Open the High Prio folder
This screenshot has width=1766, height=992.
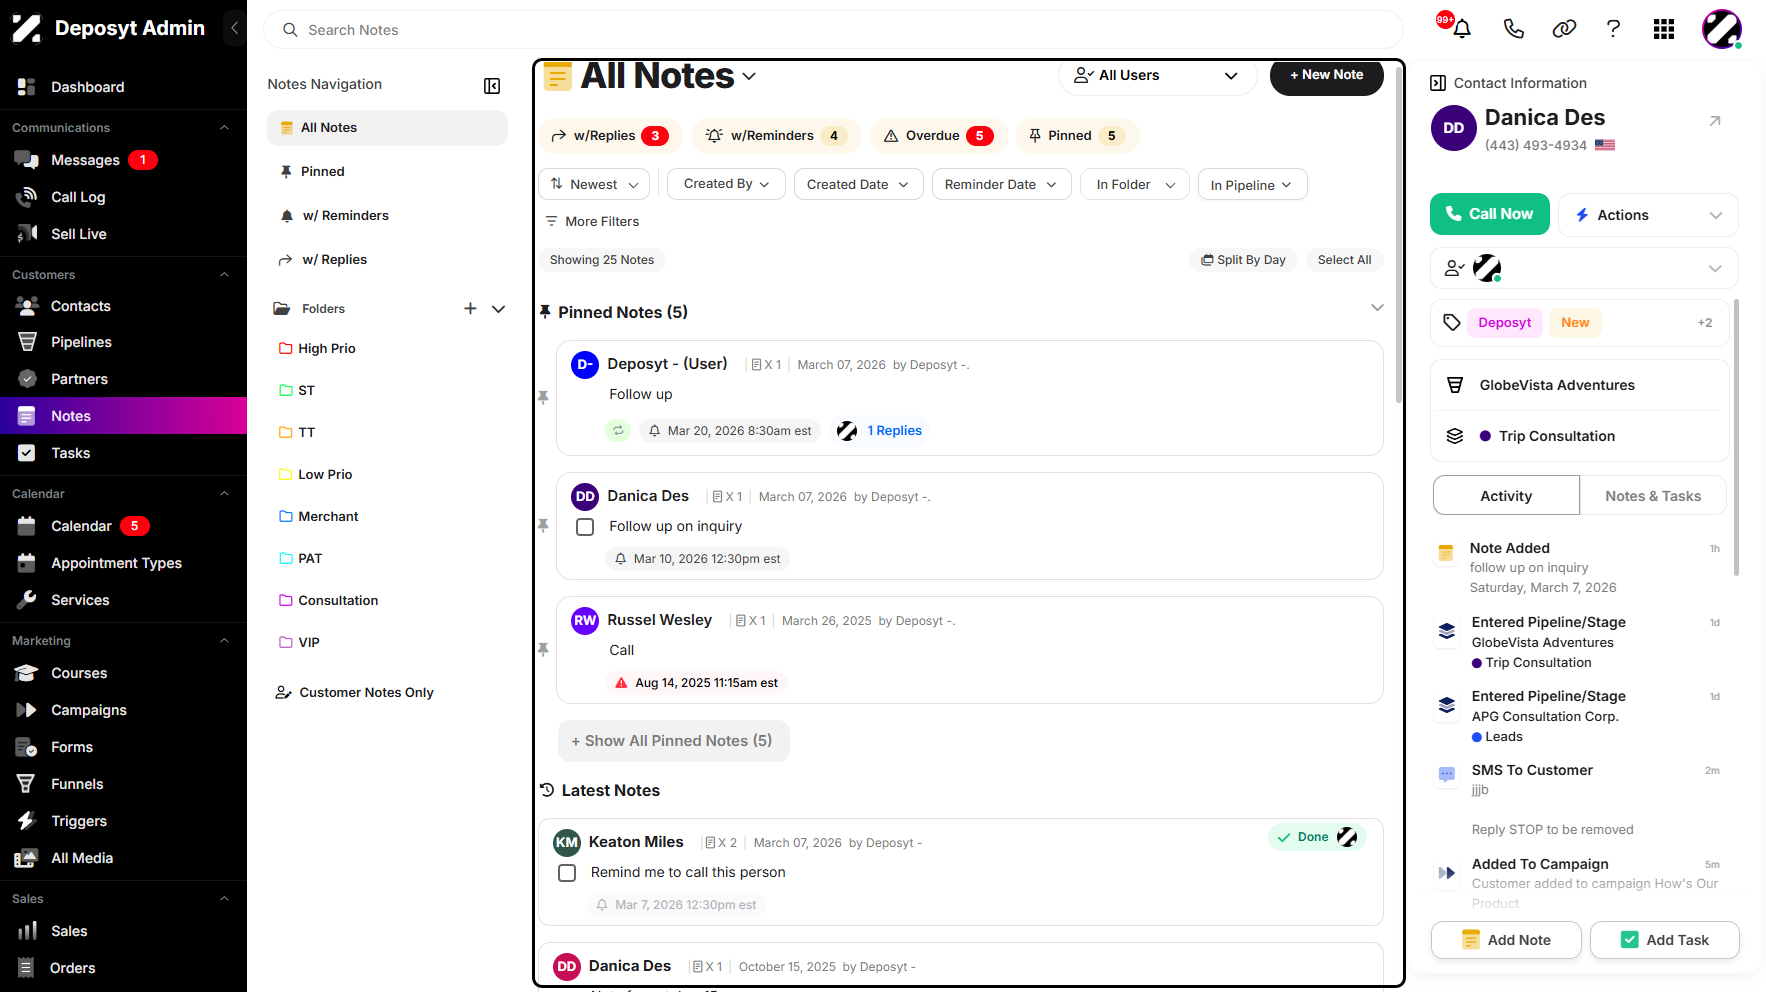pos(326,349)
